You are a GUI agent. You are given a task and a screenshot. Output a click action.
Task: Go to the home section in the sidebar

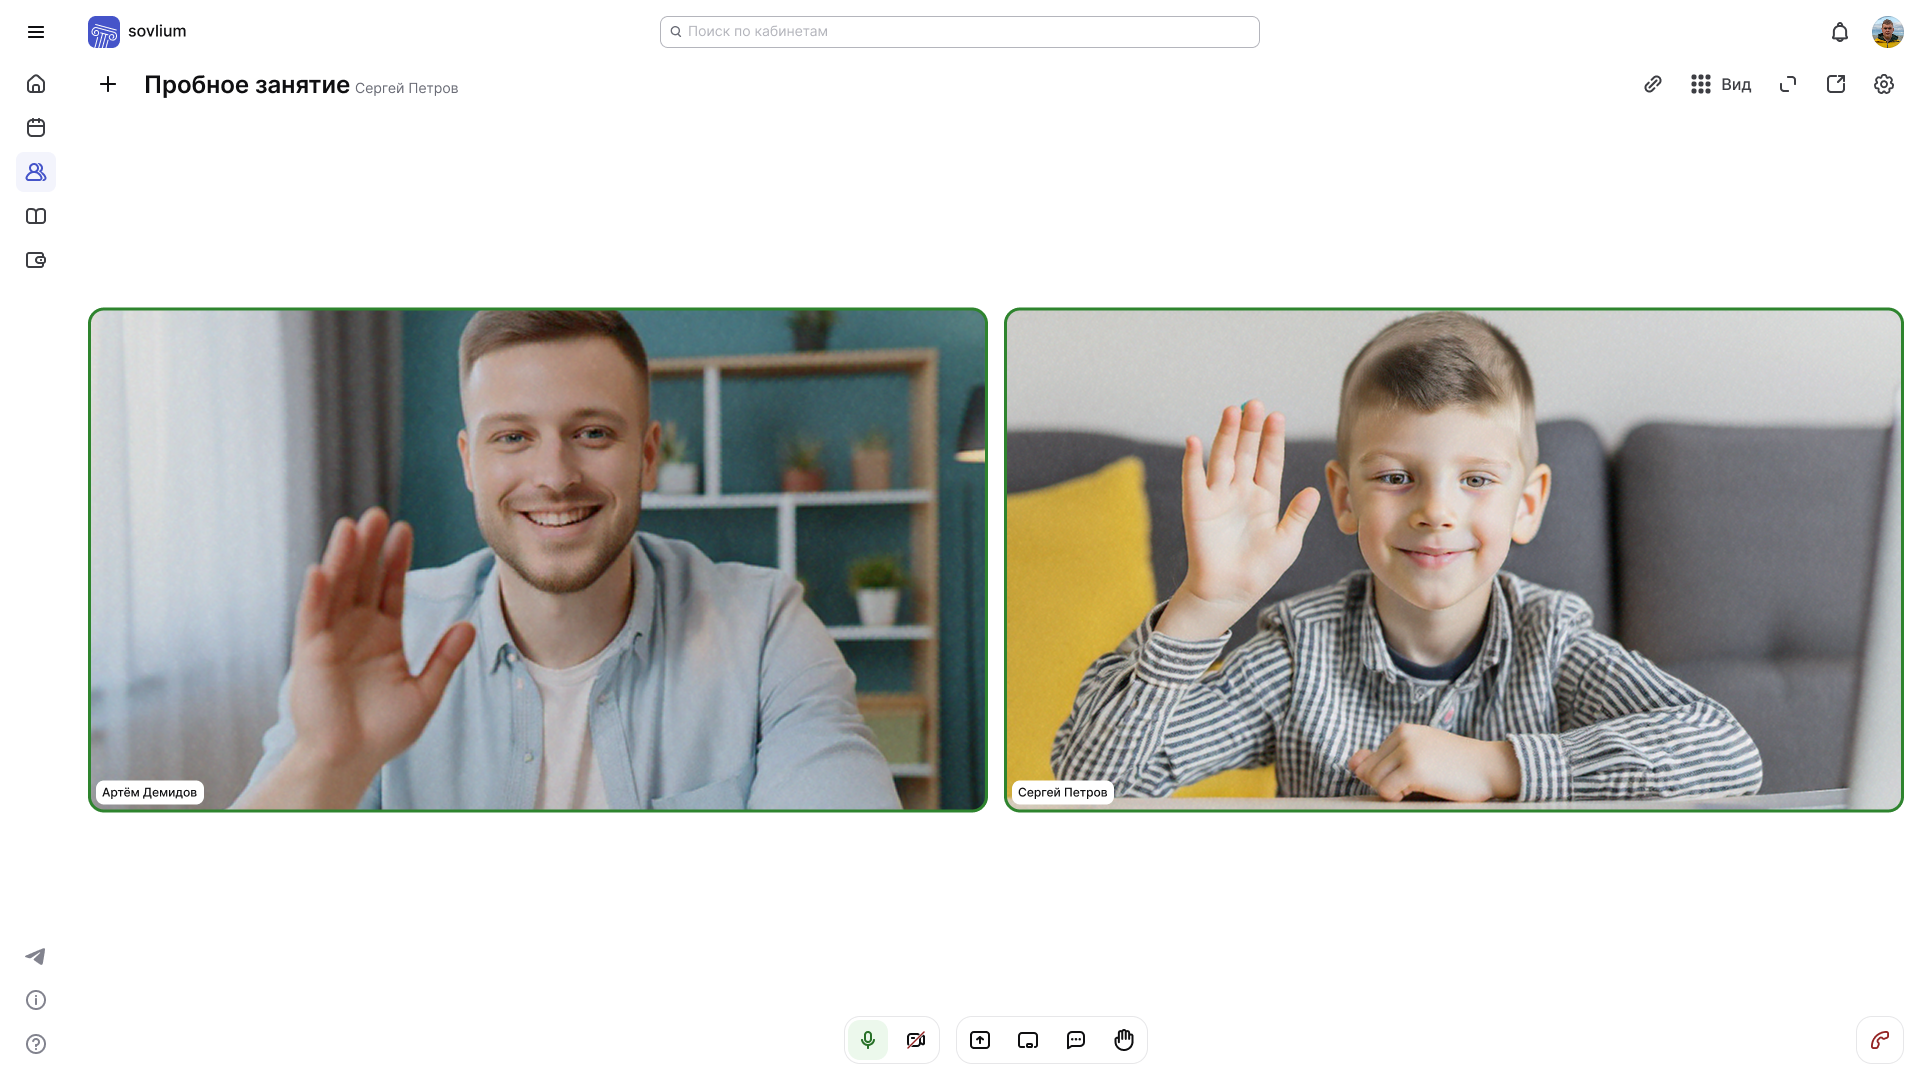(36, 84)
